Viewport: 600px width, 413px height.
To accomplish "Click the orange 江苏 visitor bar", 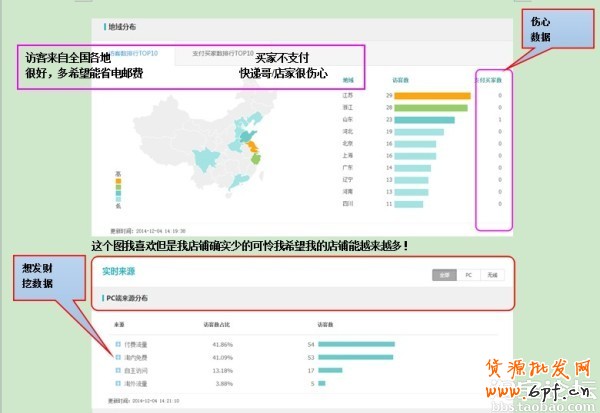I will click(x=431, y=96).
